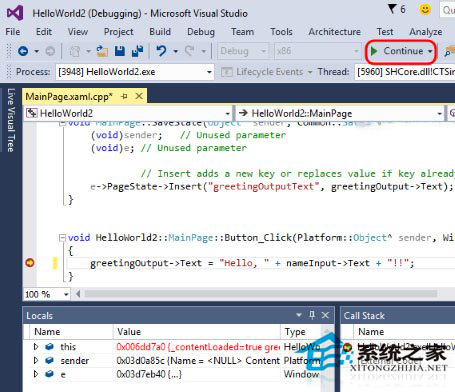Screen dimensions: 455x392
Task: Open file using the folder icon
Action: click(102, 51)
